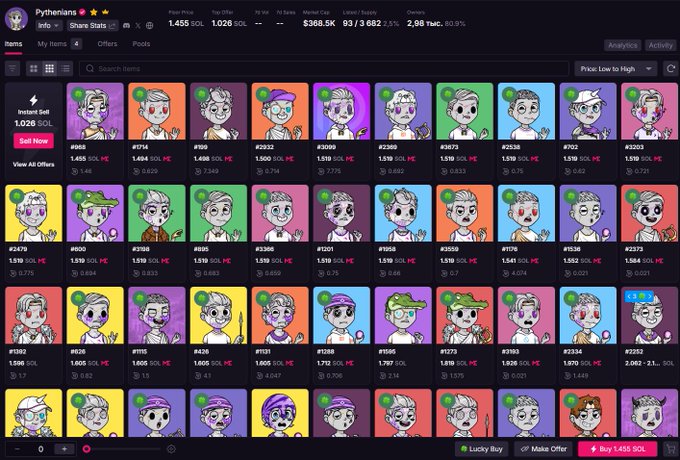Image resolution: width=680 pixels, height=460 pixels.
Task: Click the target icon beside sweep slider
Action: 171,449
